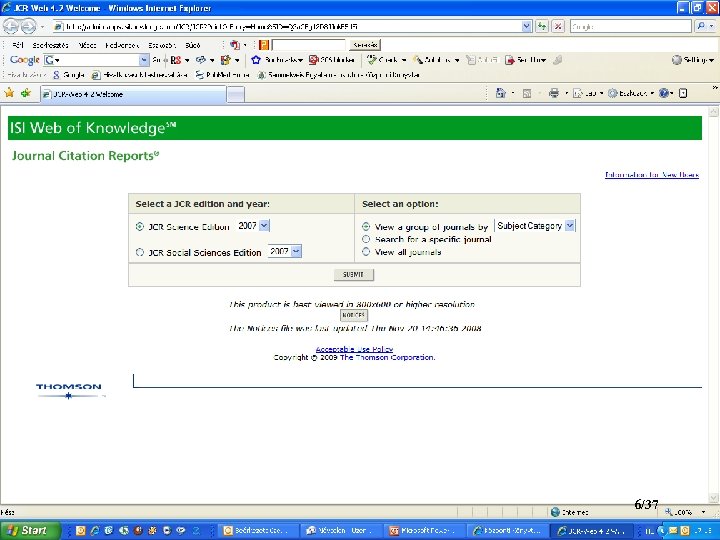The height and width of the screenshot is (540, 720).
Task: Open the PubMed Home favorites link
Action: click(x=223, y=74)
